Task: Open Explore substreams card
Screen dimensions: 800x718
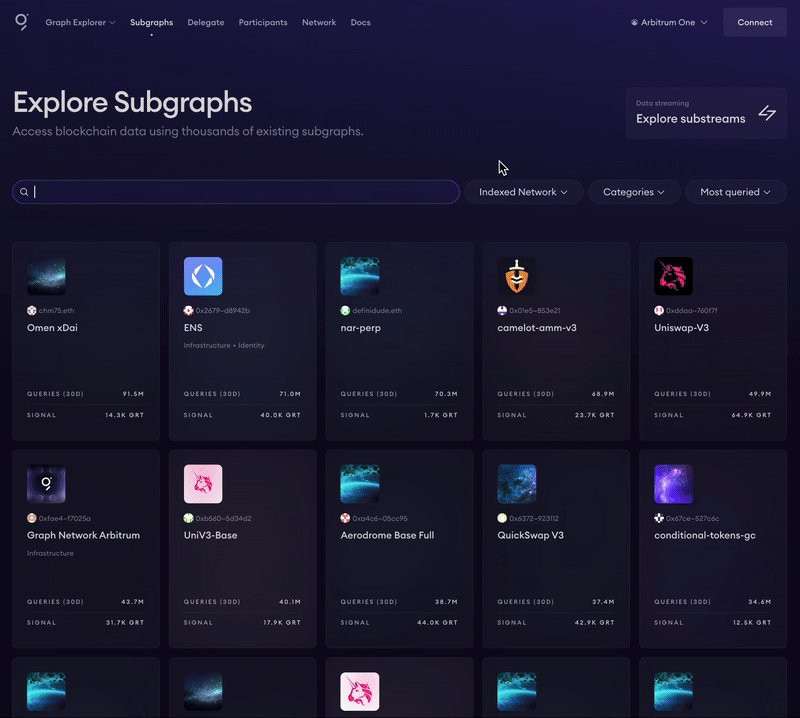Action: [706, 113]
